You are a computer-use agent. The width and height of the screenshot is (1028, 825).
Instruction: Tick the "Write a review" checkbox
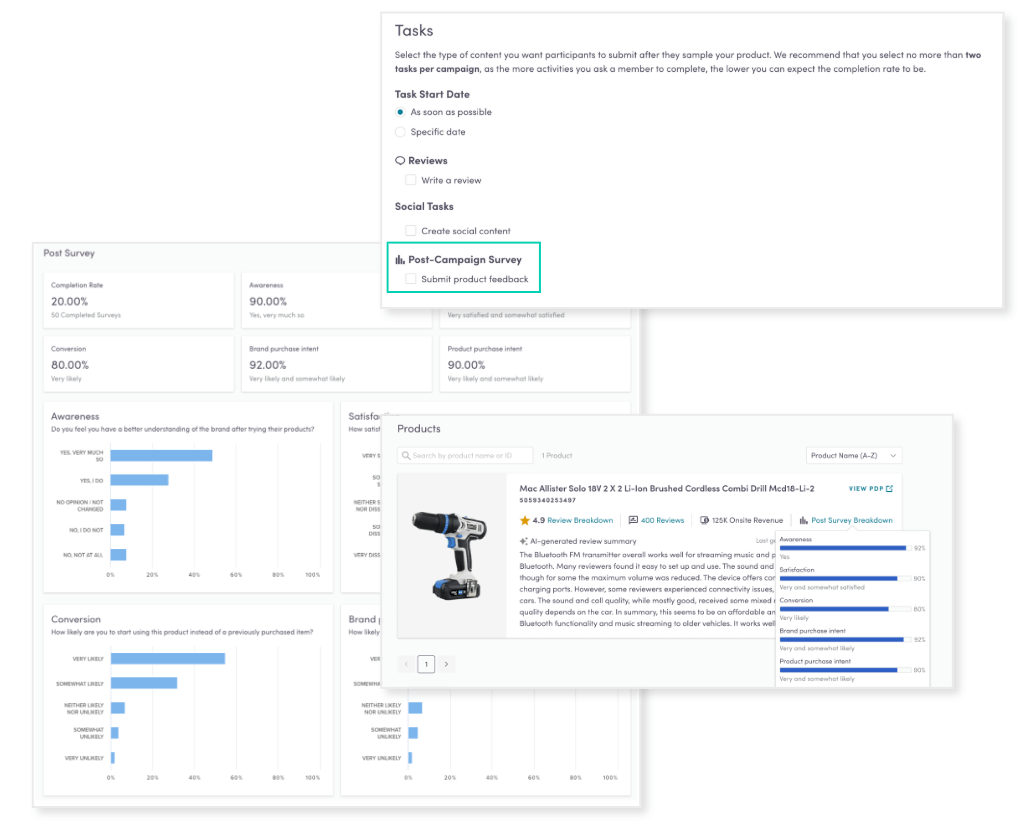(x=410, y=180)
